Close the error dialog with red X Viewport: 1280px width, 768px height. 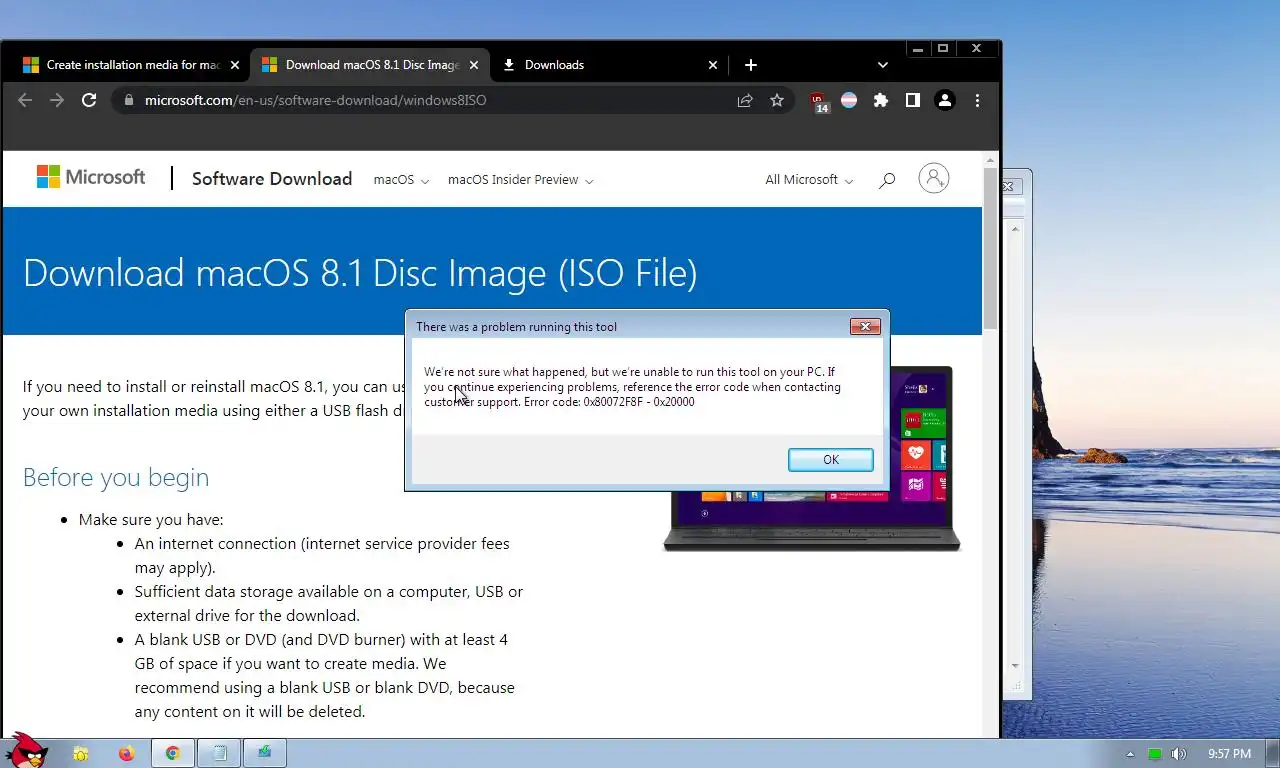point(865,326)
